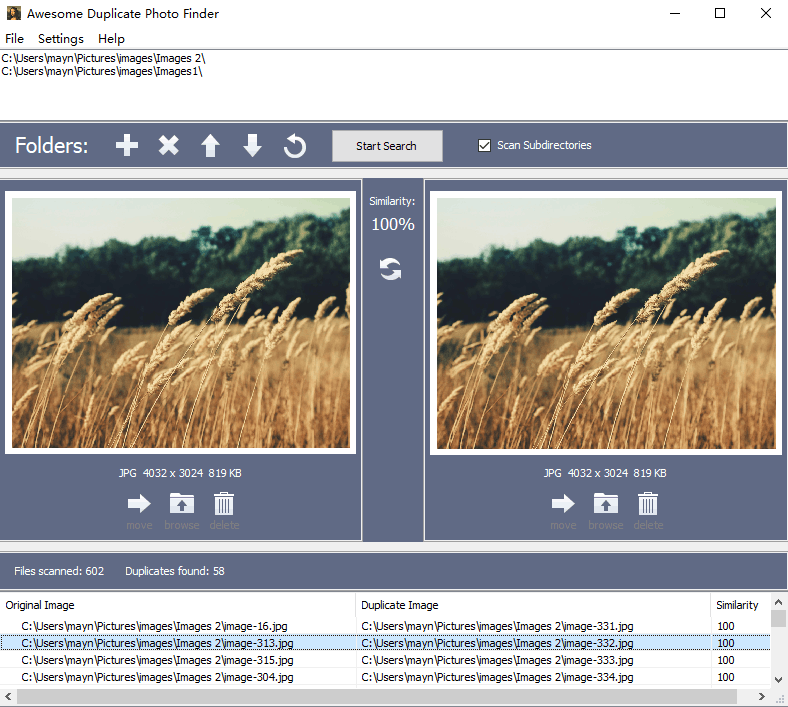Click the horizontal scrollbar left arrow
788x707 pixels.
[8, 696]
